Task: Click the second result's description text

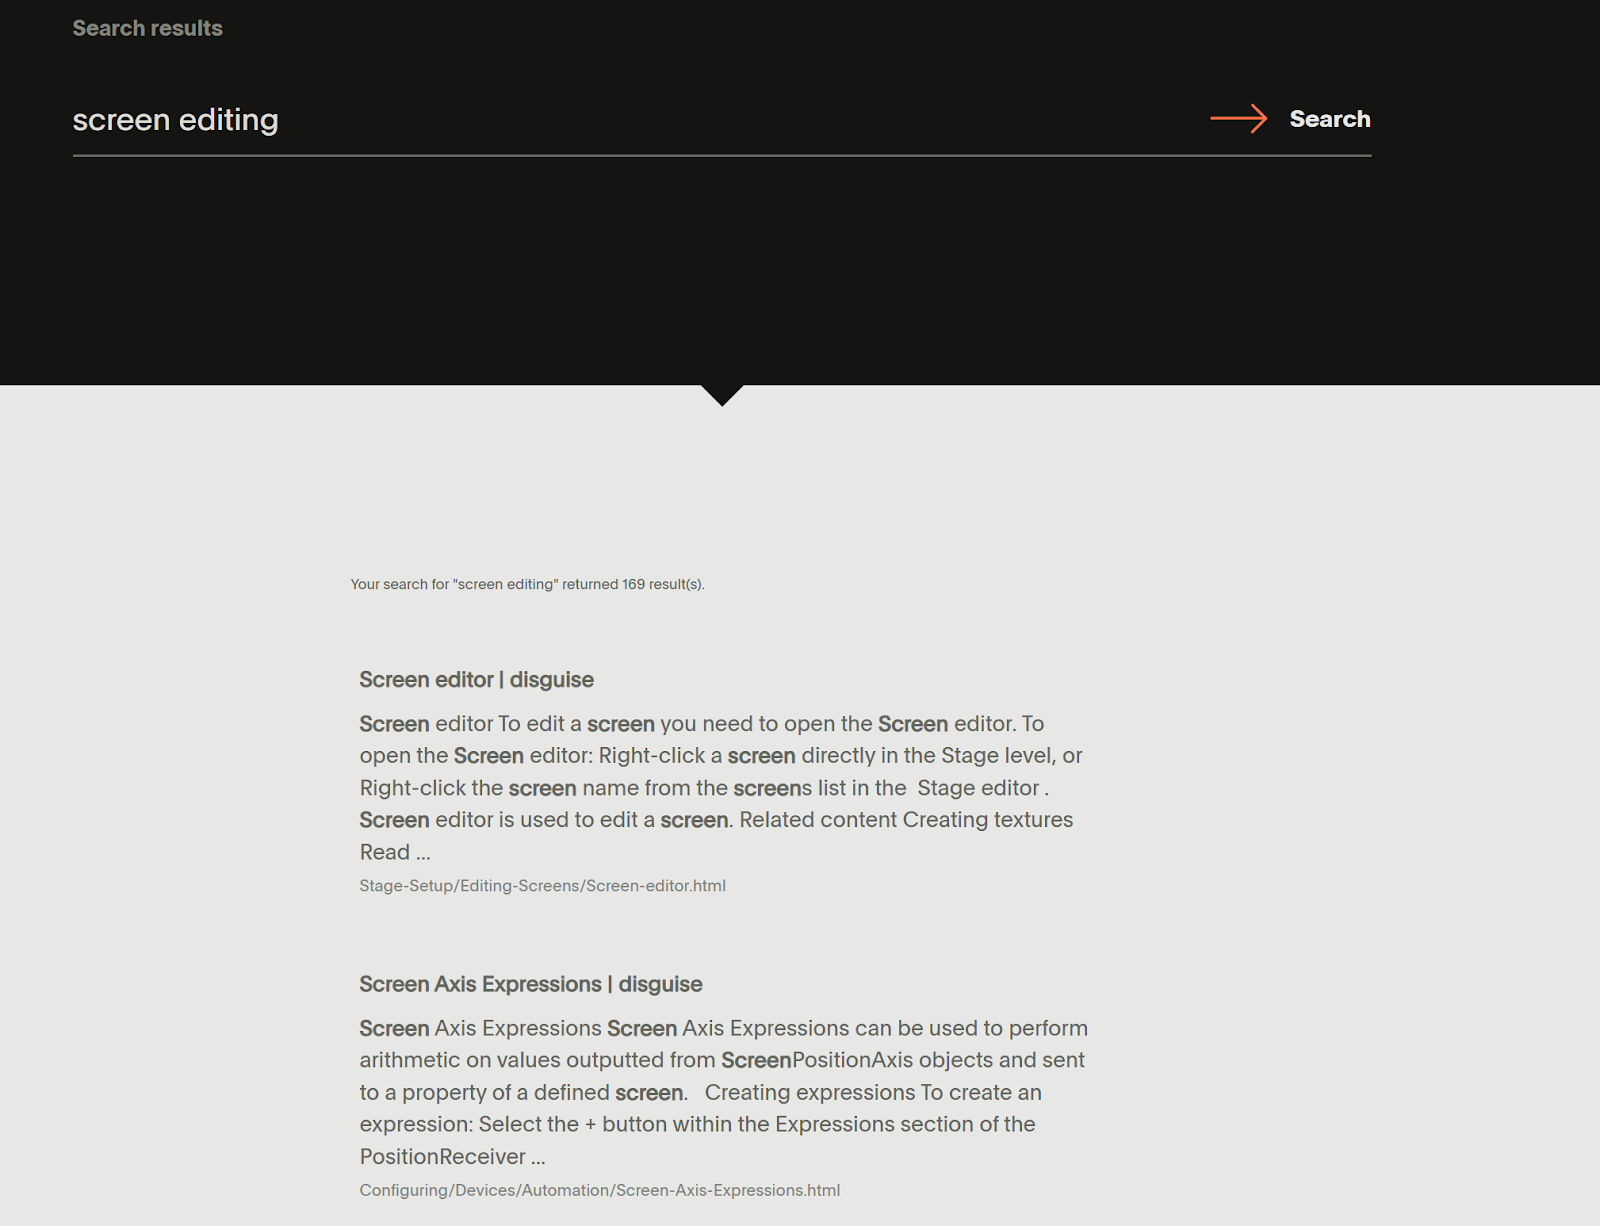Action: pos(720,1092)
